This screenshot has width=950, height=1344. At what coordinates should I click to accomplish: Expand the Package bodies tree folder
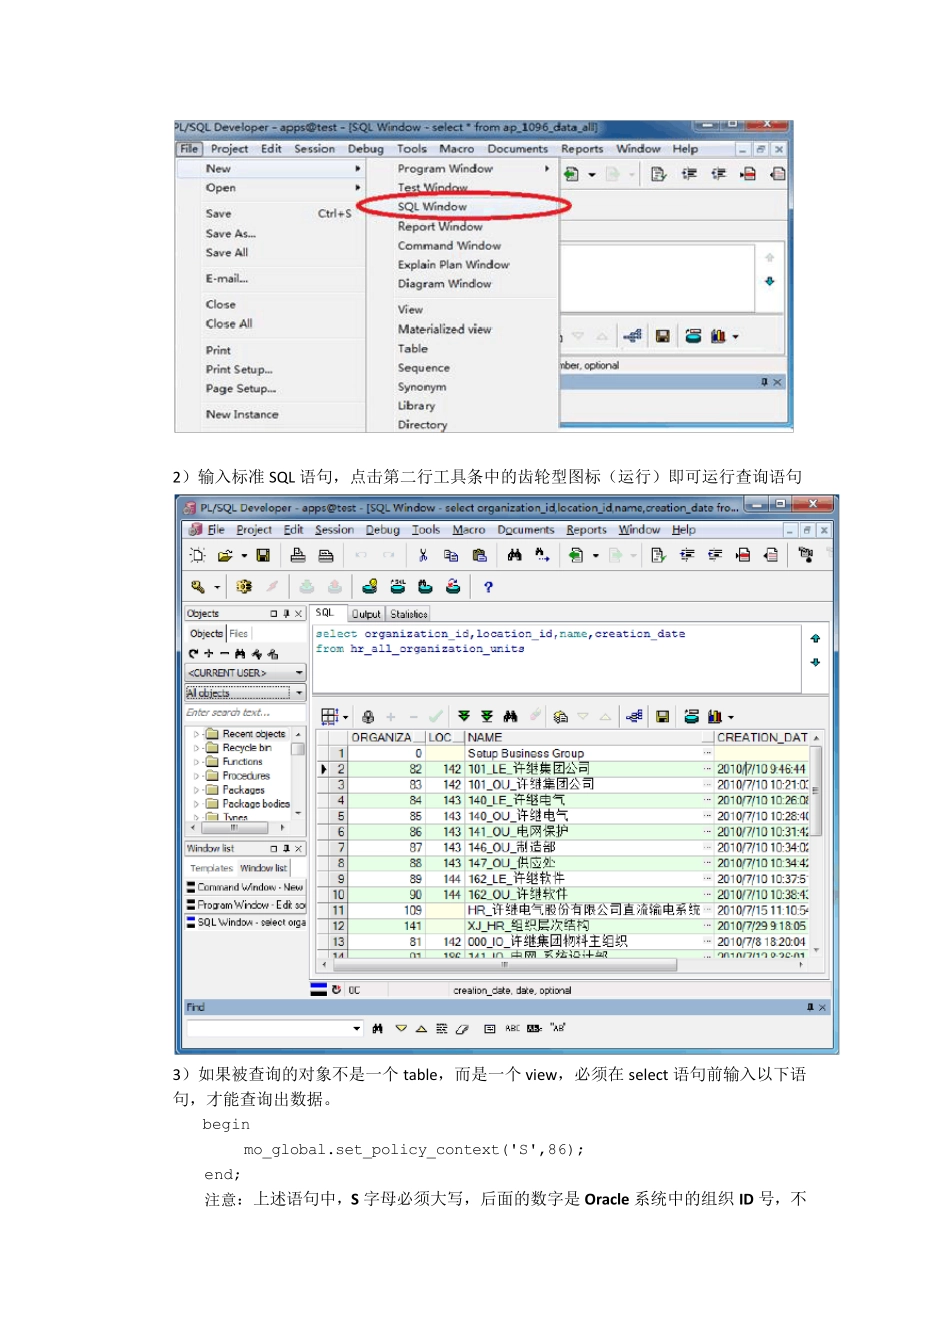click(x=196, y=804)
